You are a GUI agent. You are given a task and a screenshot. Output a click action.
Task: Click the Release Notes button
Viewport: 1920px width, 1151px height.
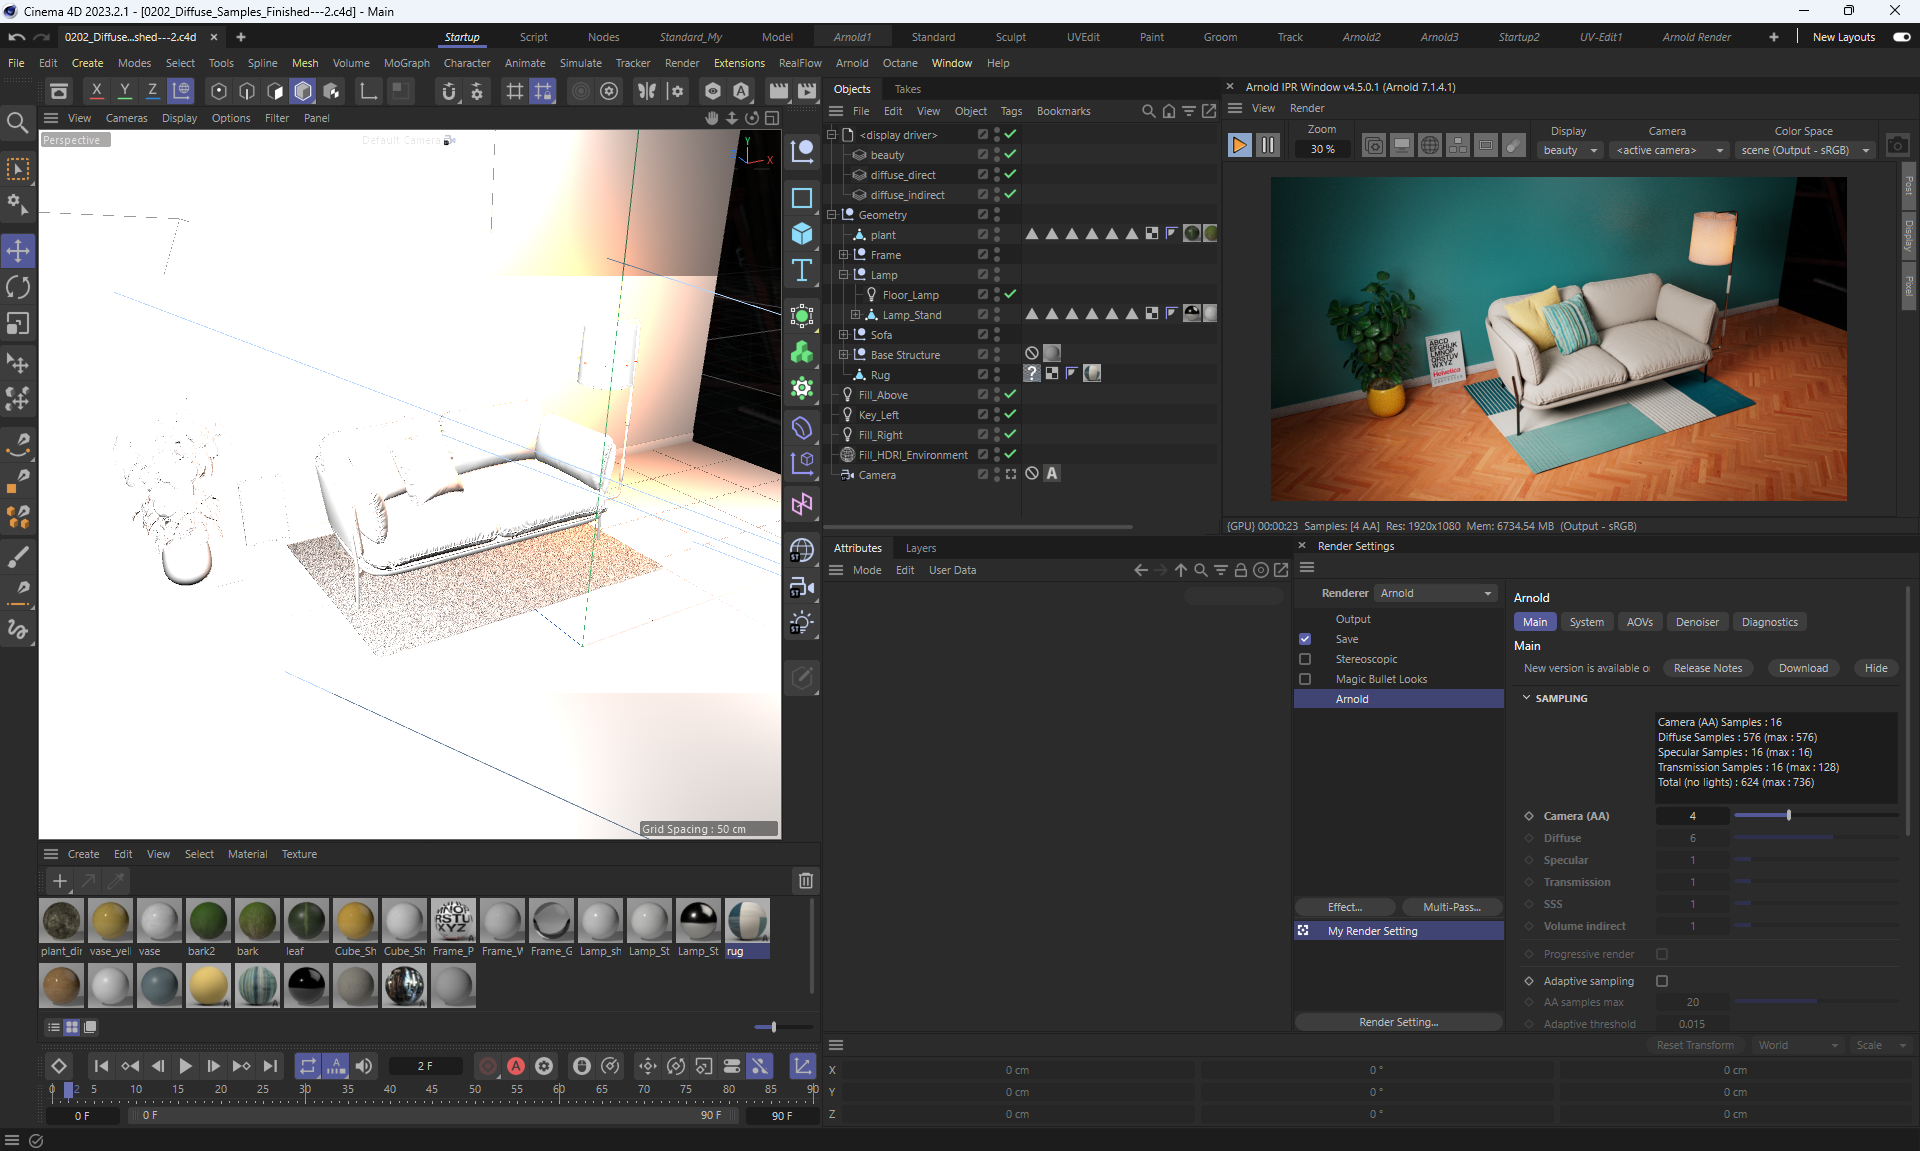pyautogui.click(x=1707, y=668)
